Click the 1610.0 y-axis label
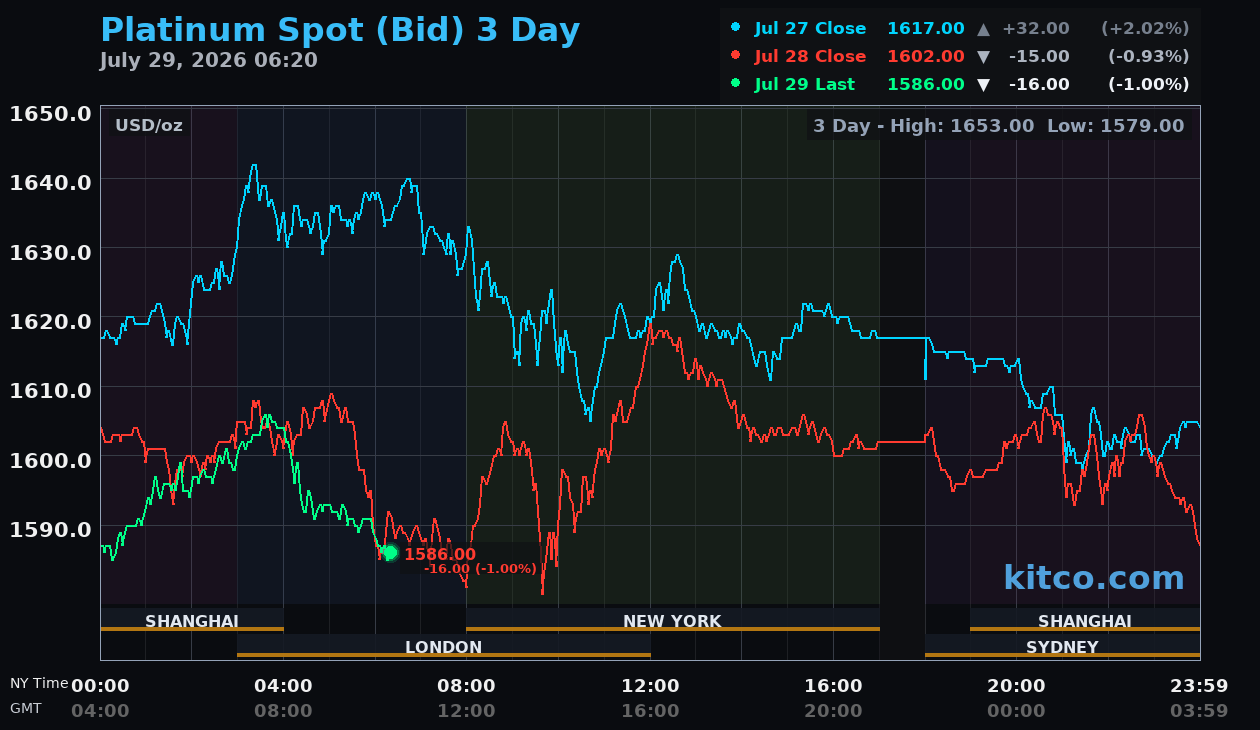Screen dimensions: 1260x730 [x=51, y=390]
